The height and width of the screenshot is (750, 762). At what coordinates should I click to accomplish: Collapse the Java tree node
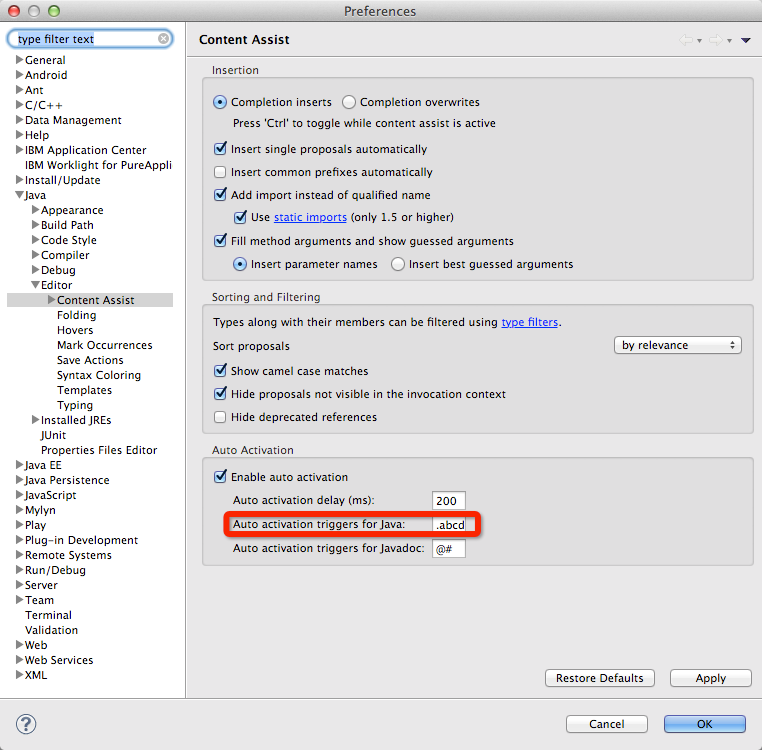pyautogui.click(x=19, y=195)
